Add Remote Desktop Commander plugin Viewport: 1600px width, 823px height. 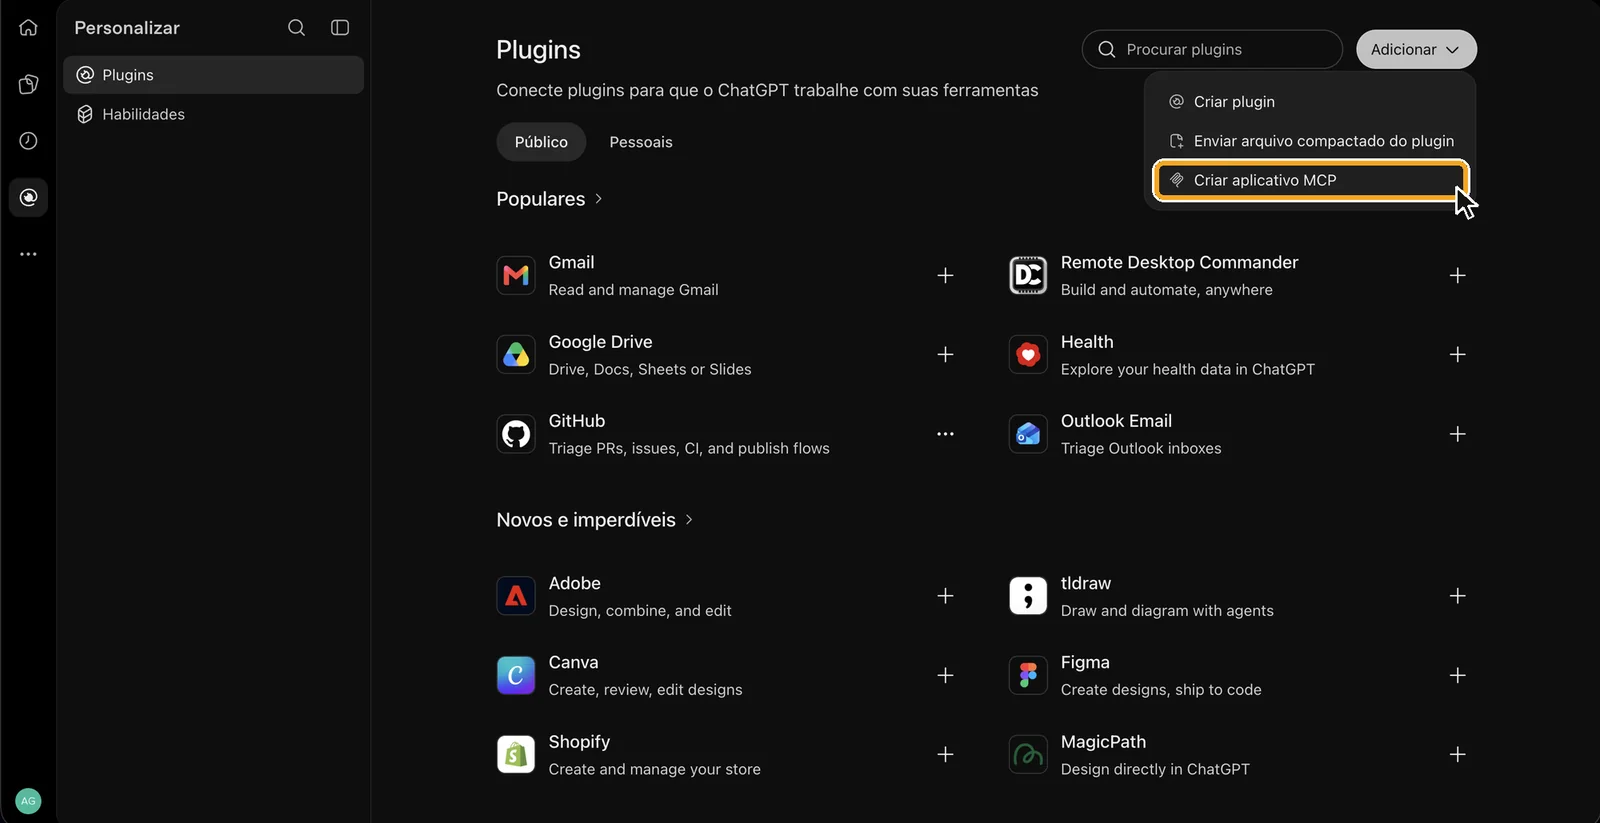1457,275
